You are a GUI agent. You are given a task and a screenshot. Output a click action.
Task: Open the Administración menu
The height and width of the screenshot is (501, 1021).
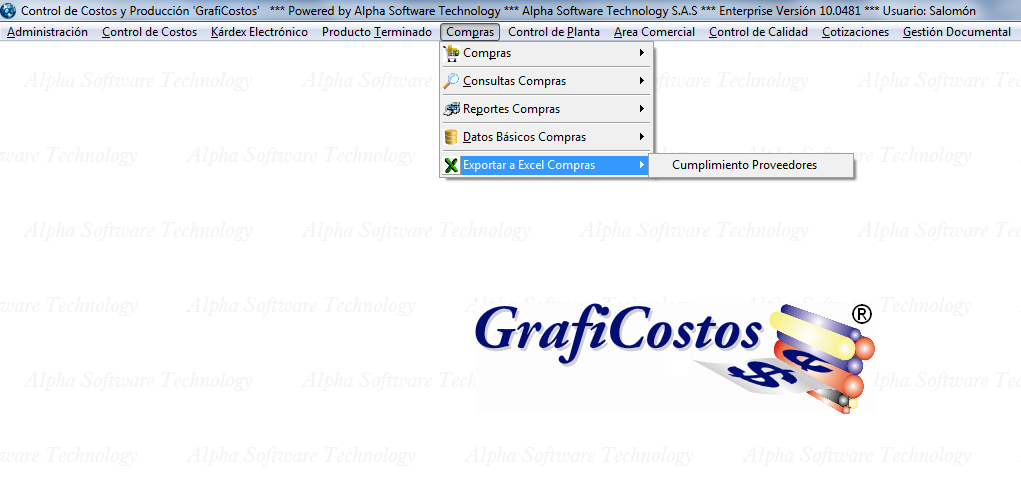click(x=47, y=32)
